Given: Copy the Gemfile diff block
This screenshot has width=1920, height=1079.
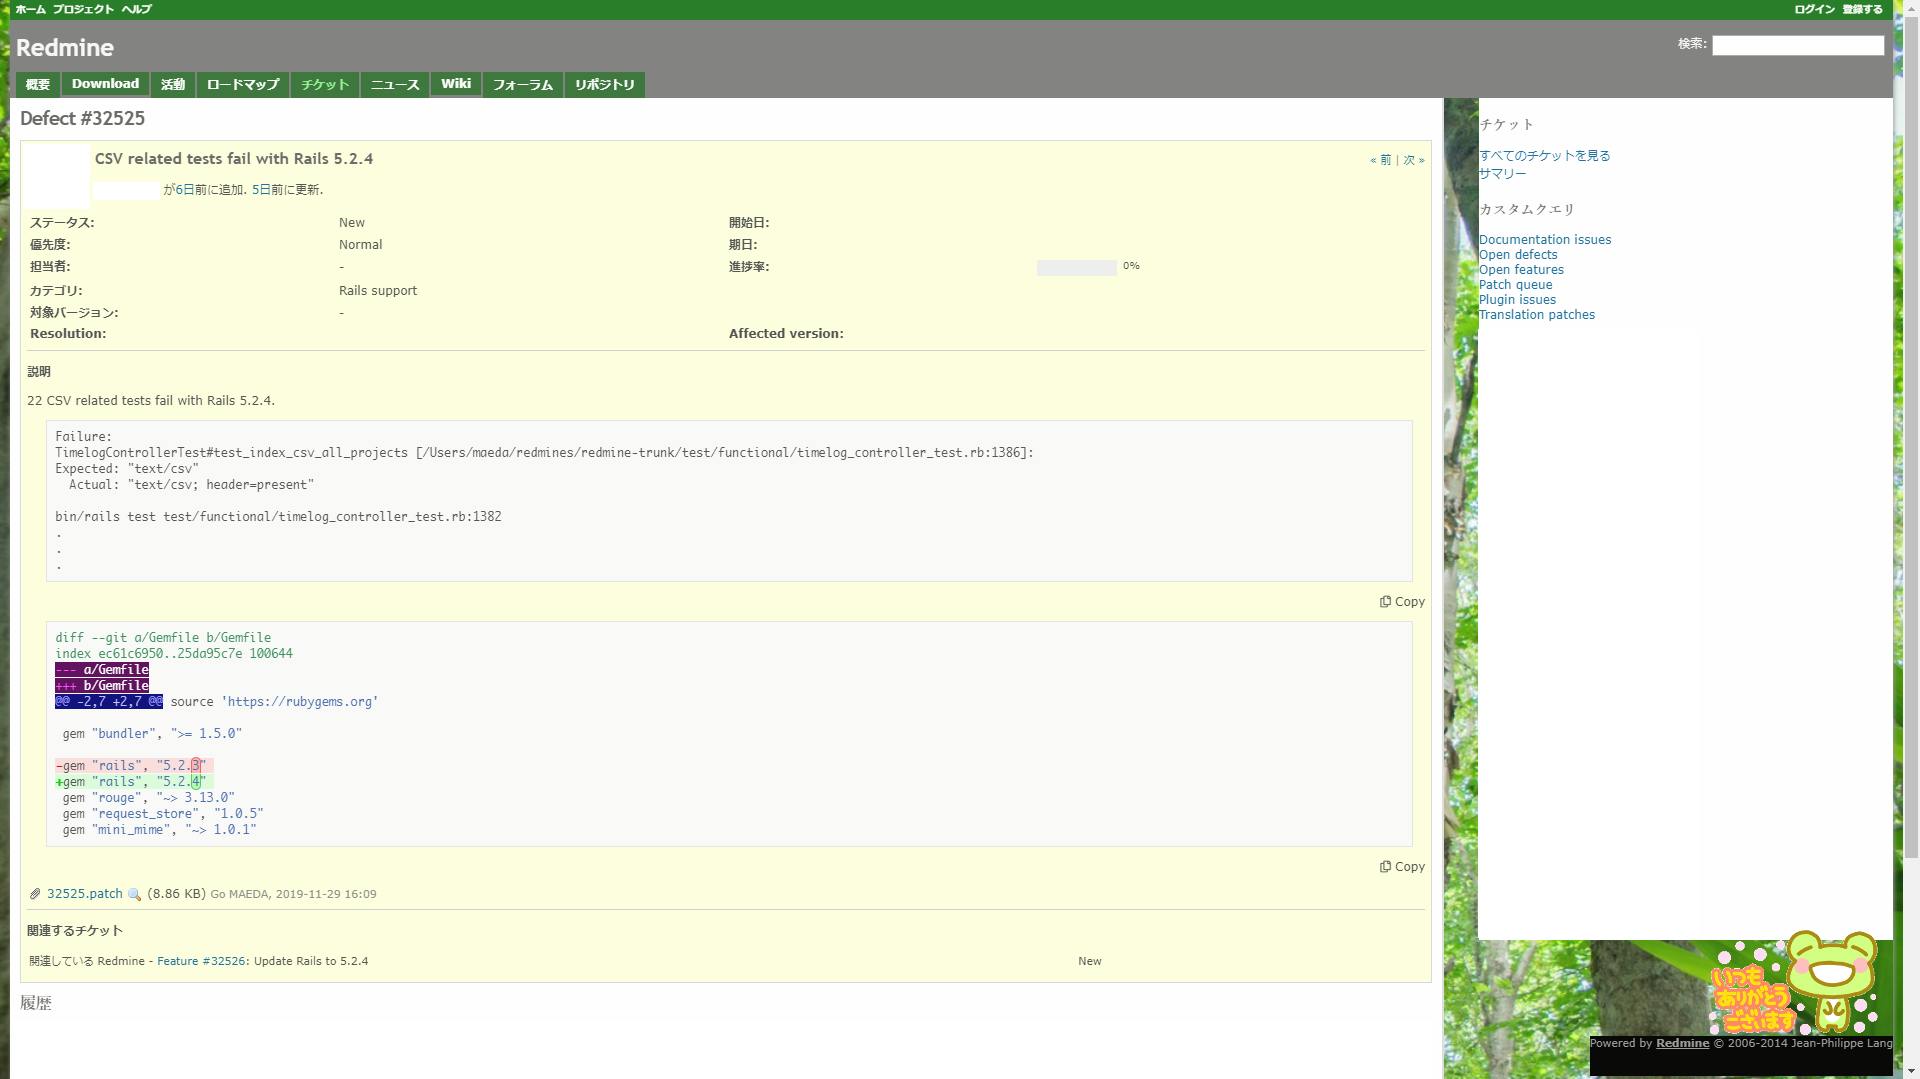Looking at the screenshot, I should tap(1402, 866).
